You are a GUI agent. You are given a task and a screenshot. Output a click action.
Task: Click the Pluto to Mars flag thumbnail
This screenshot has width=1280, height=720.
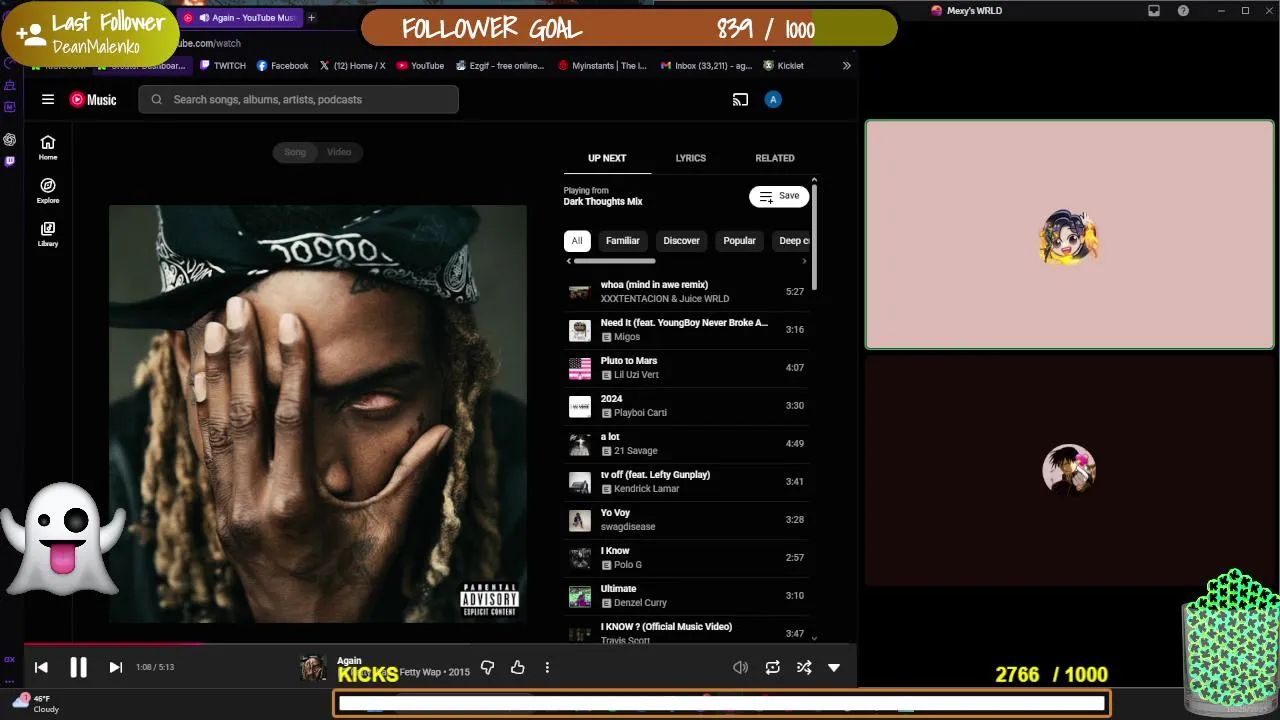[579, 368]
